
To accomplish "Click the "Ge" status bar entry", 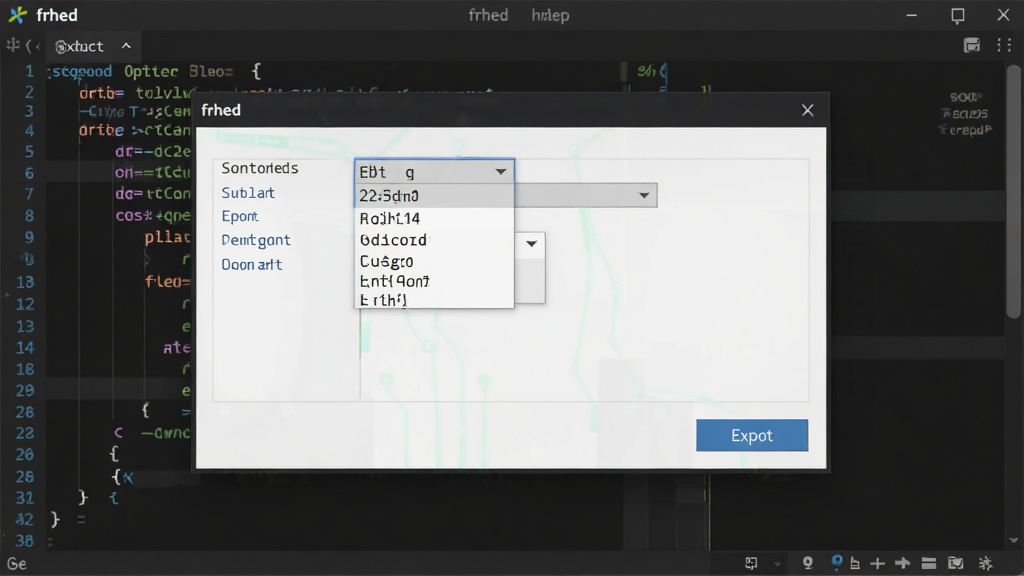I will 17,564.
